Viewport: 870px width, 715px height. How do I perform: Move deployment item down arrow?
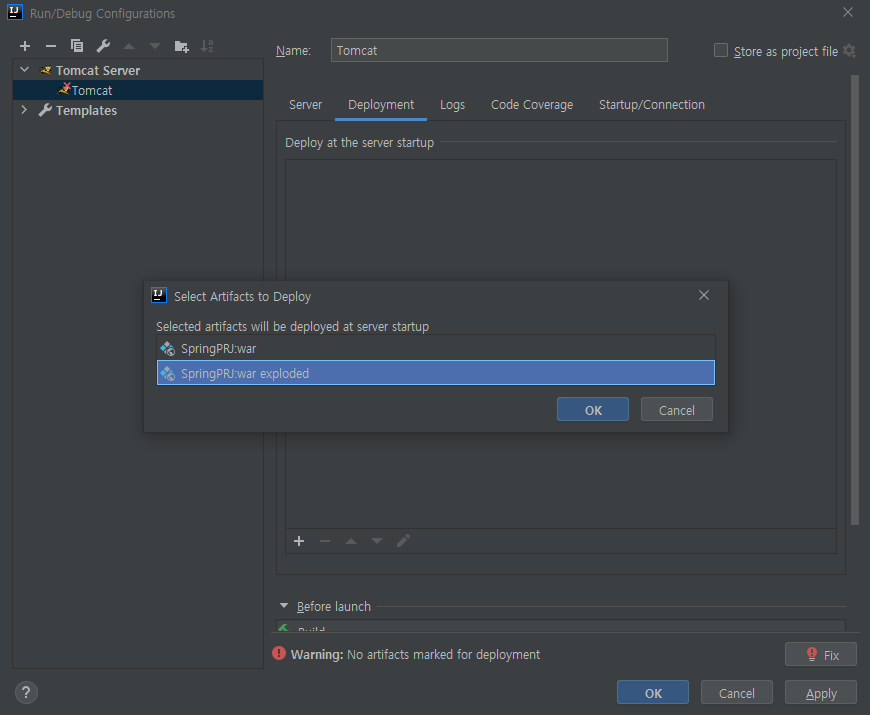(x=377, y=541)
